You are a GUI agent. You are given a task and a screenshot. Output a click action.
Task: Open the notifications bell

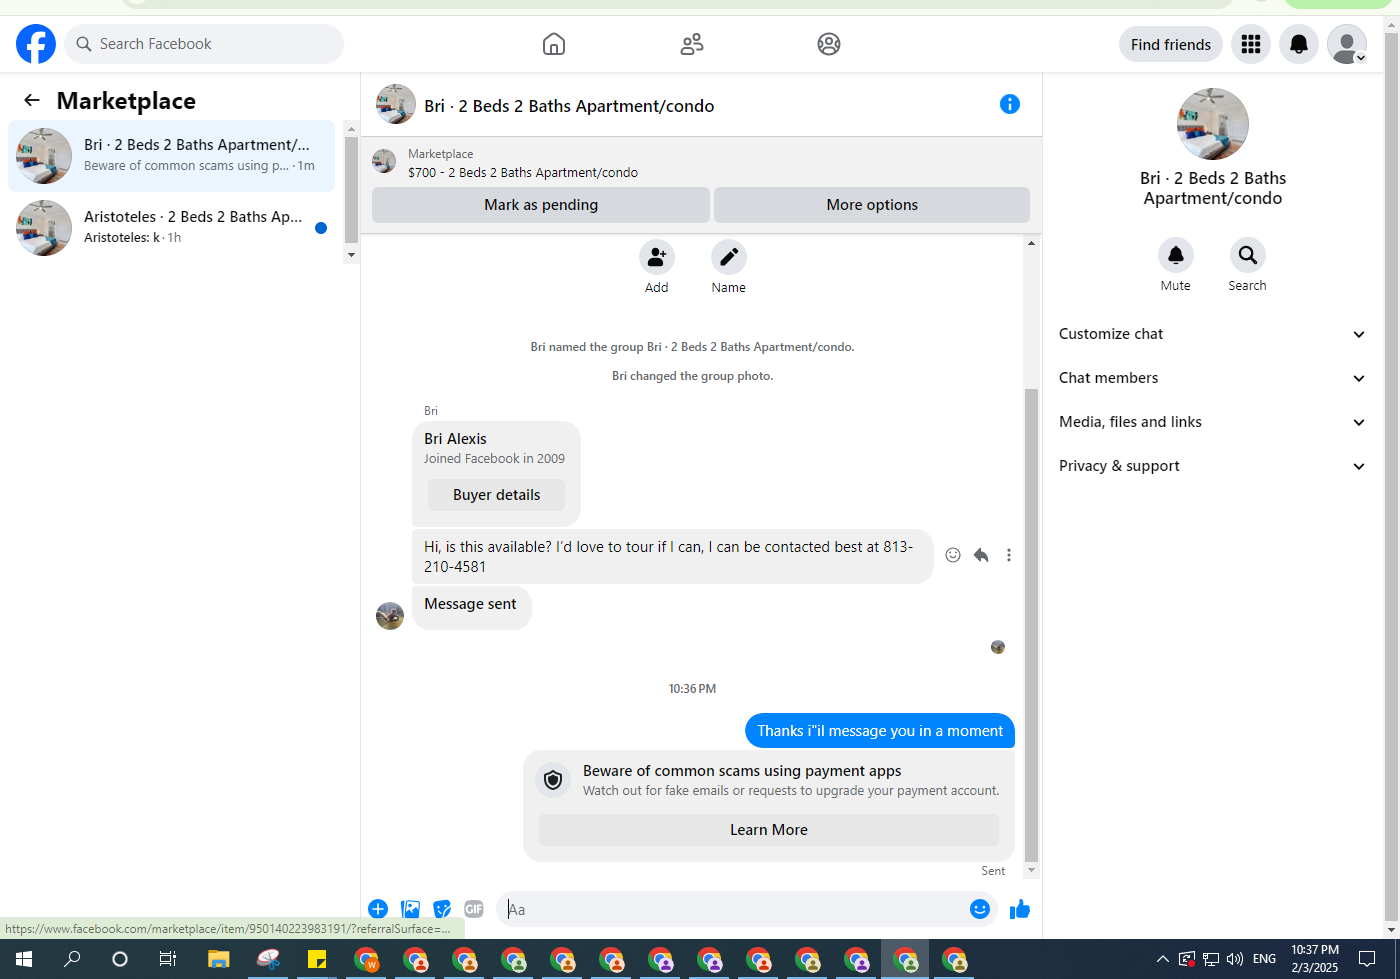1299,44
